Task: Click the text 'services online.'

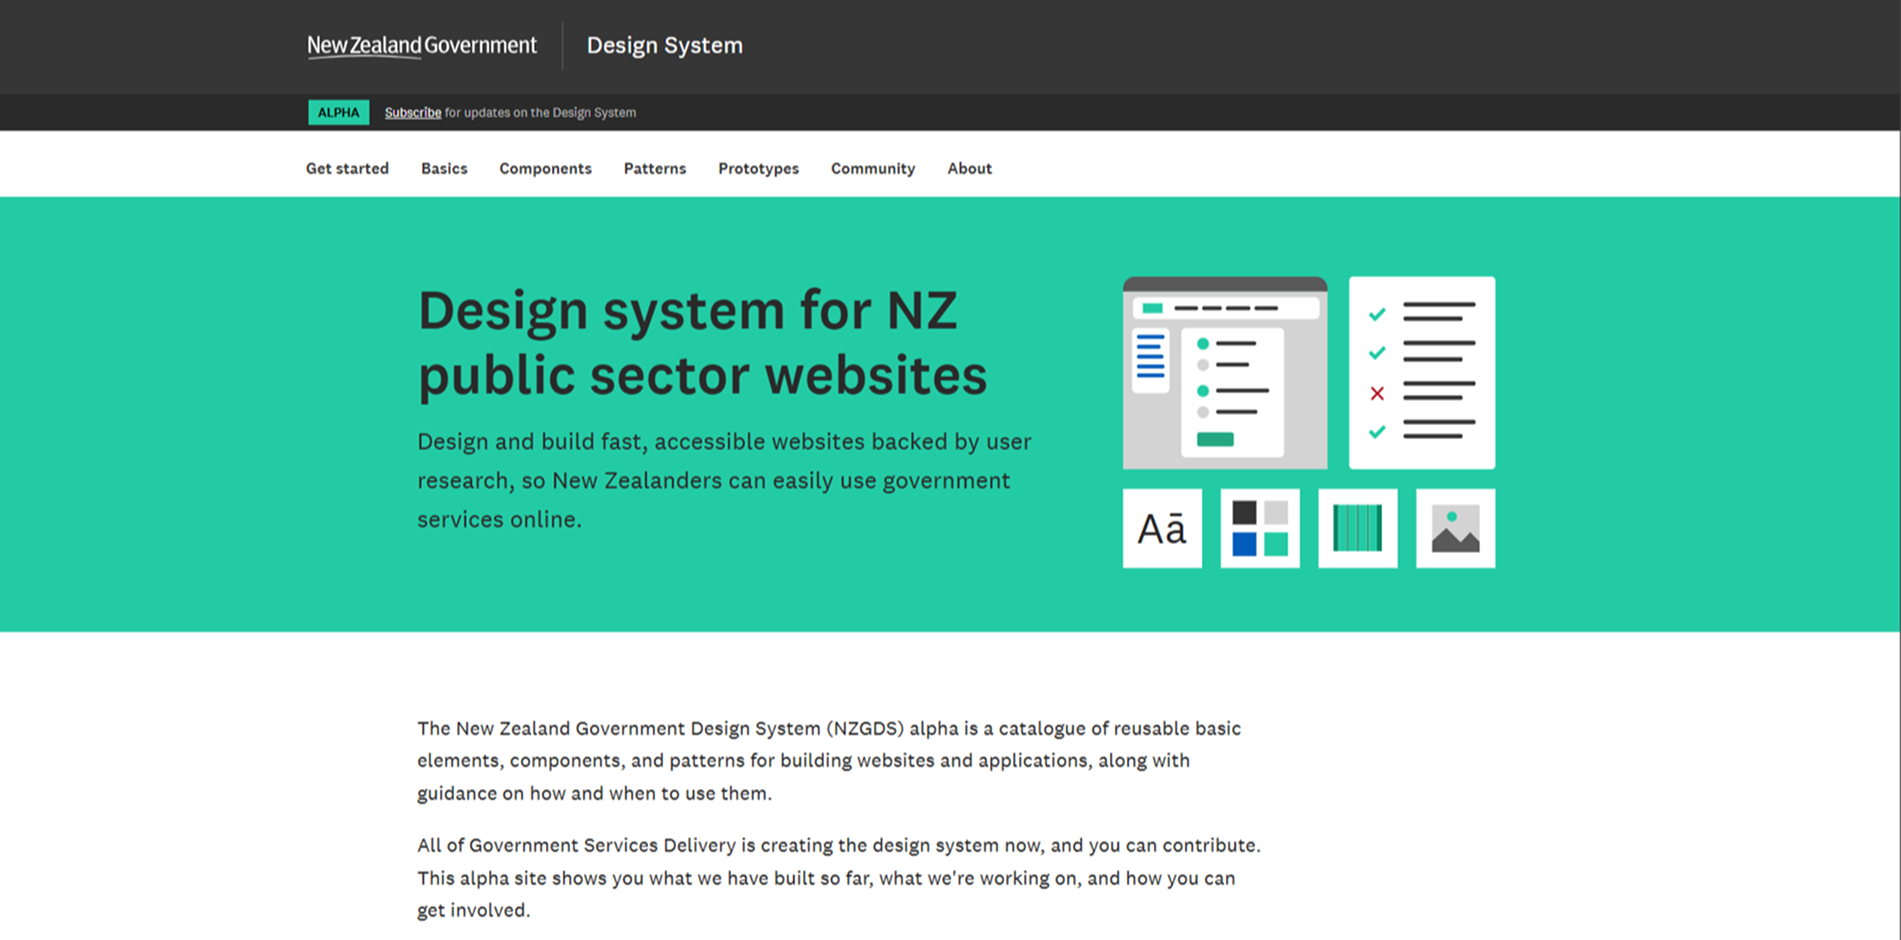Action: (x=499, y=519)
